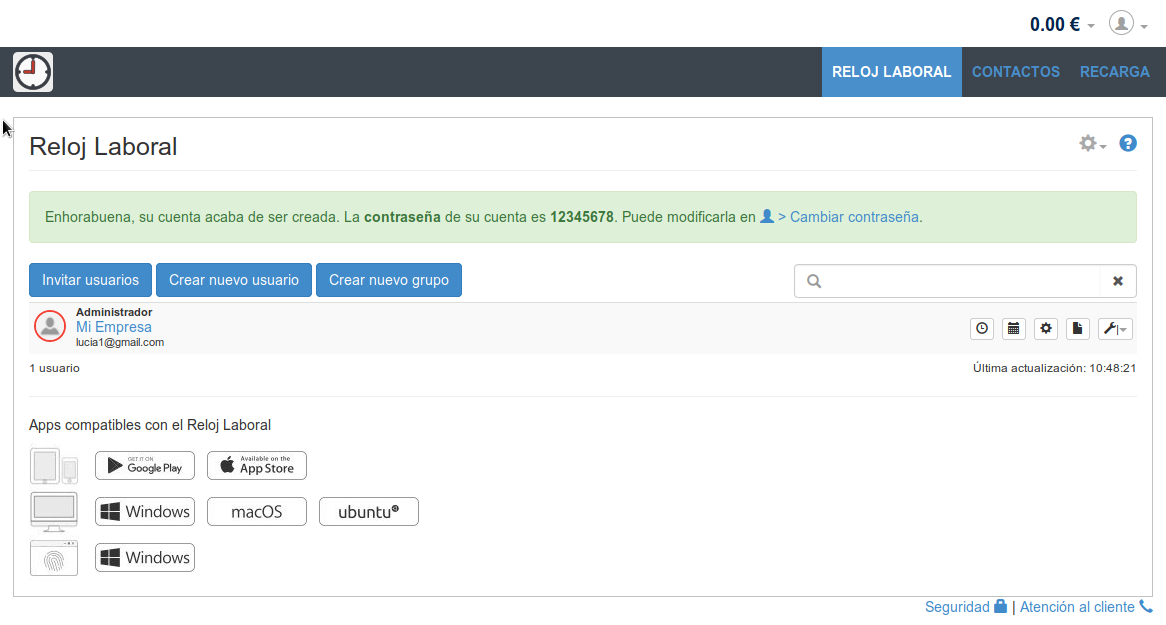The height and width of the screenshot is (625, 1166).
Task: Click the gear icon in the user row
Action: tap(1046, 328)
